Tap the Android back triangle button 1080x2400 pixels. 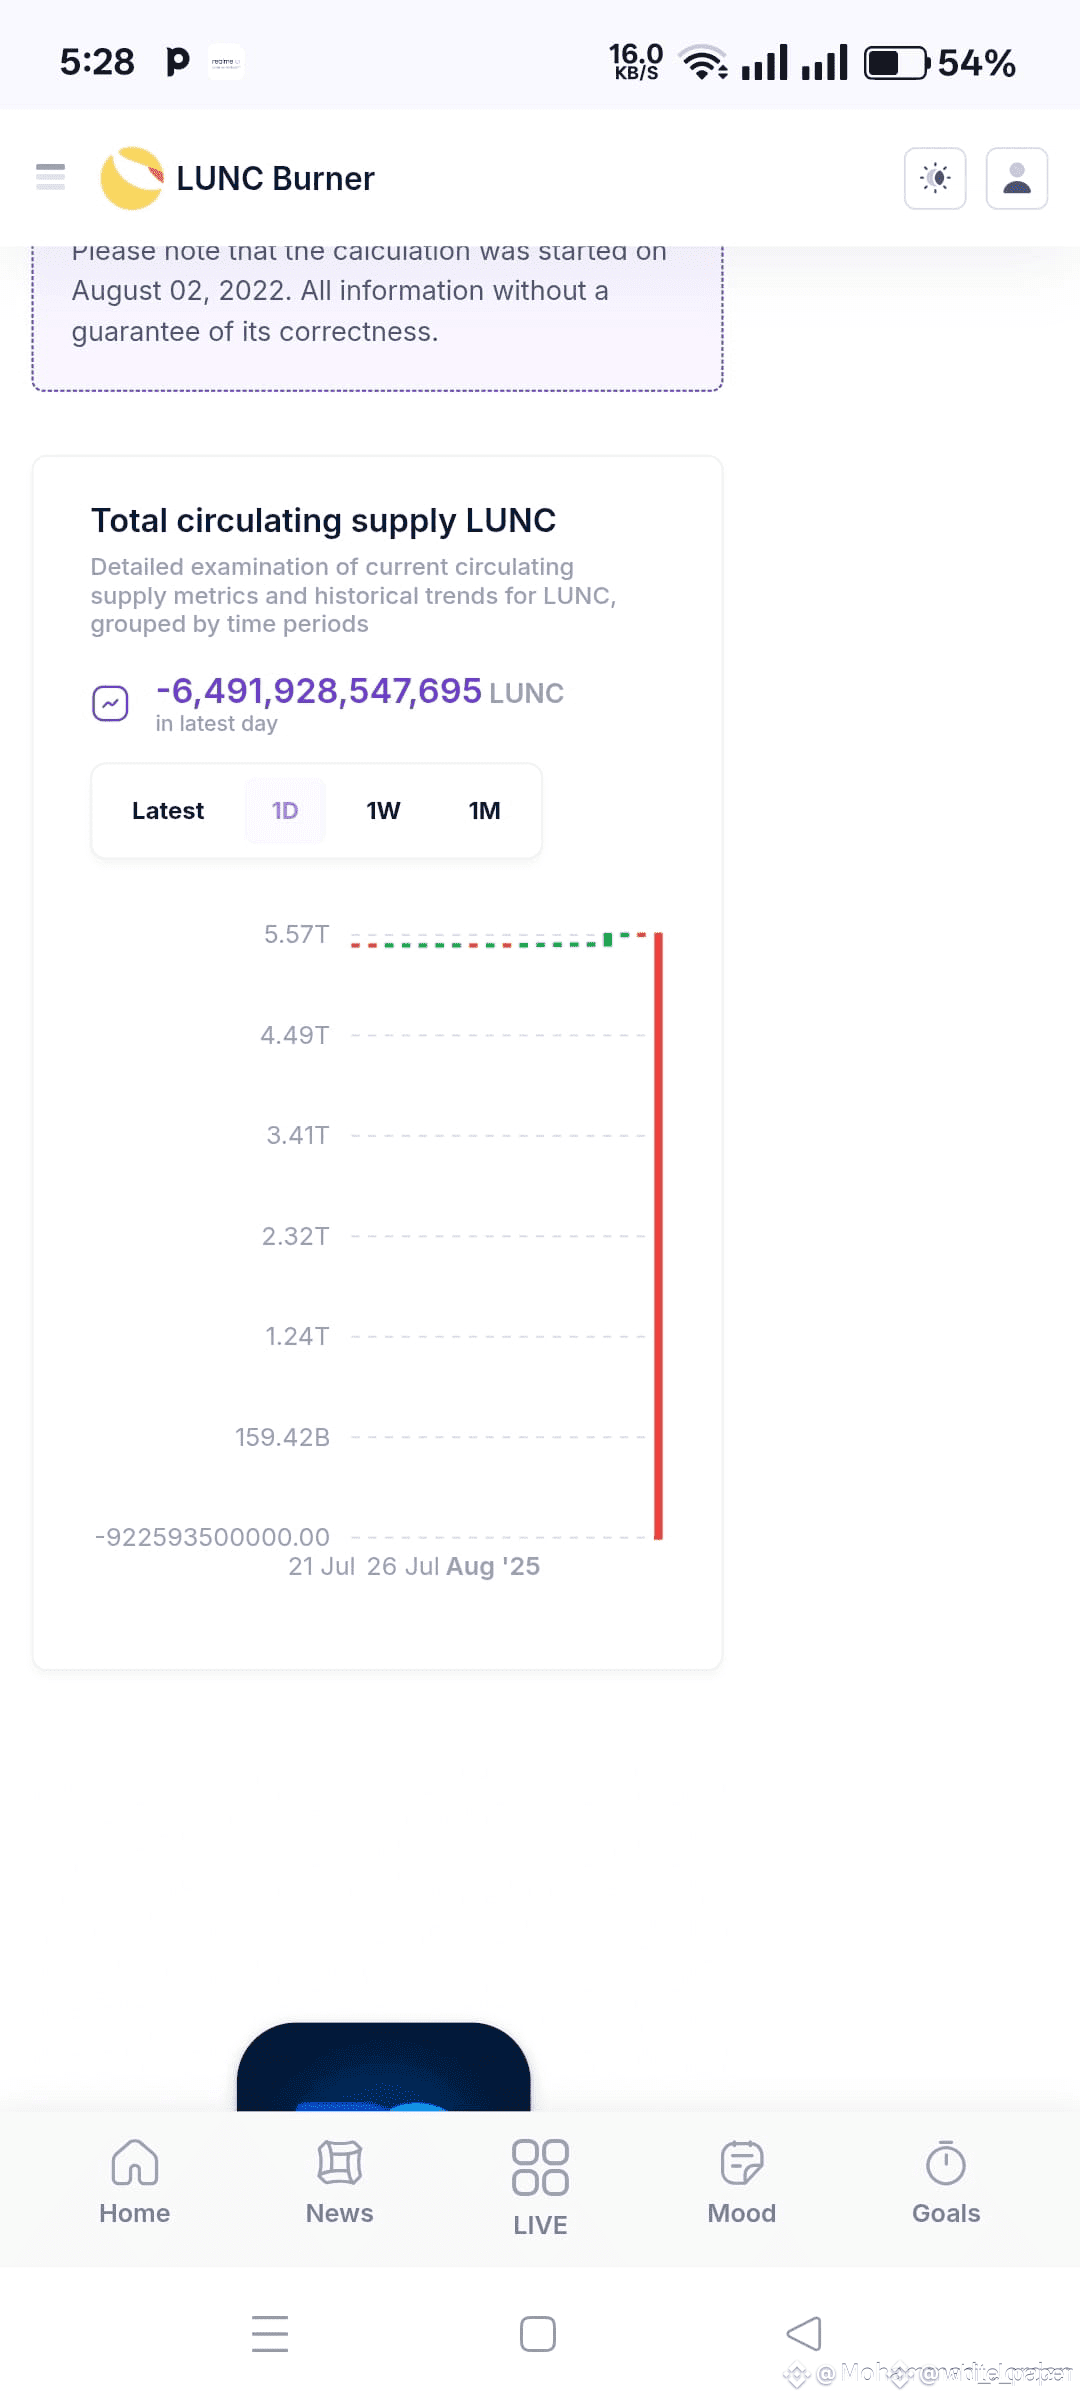[804, 2334]
